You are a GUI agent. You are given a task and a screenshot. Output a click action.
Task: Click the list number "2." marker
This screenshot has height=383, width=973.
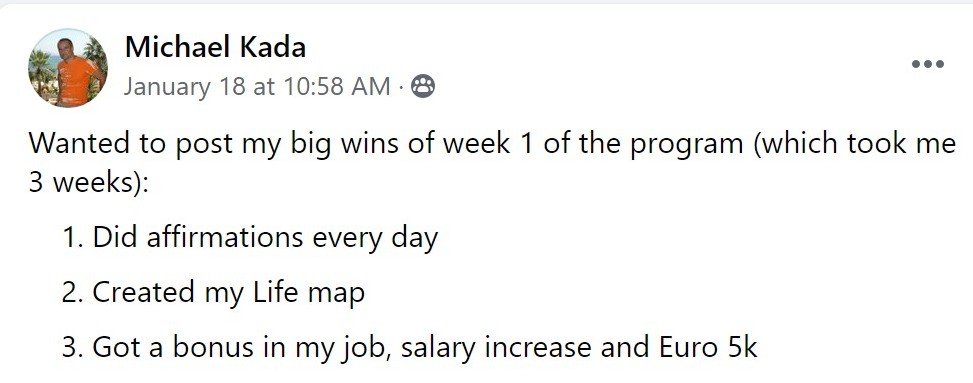pos(74,292)
